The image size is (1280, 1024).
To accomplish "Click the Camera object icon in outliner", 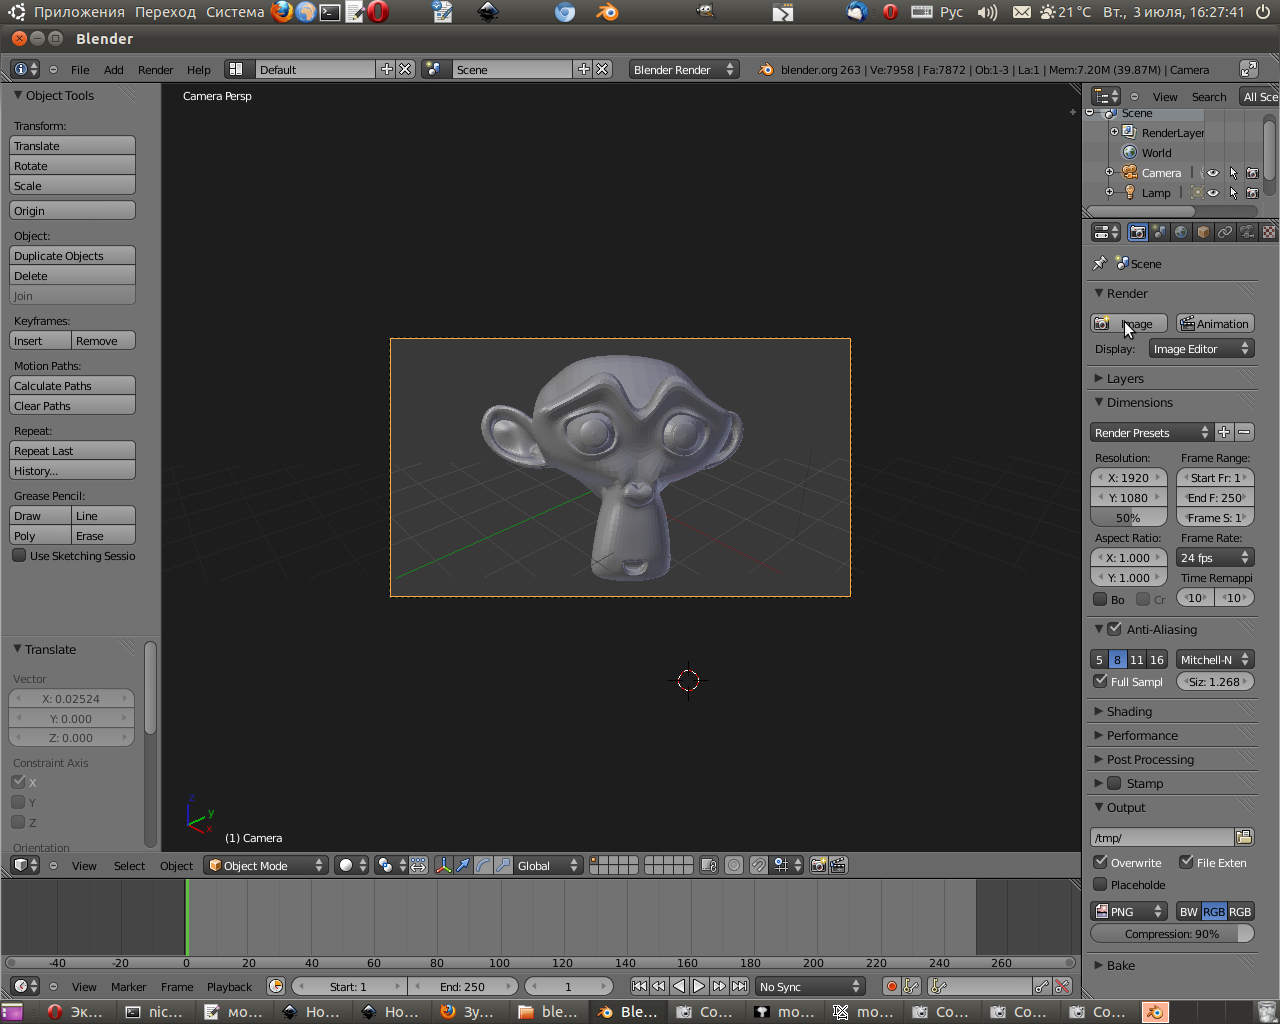I will click(1130, 172).
